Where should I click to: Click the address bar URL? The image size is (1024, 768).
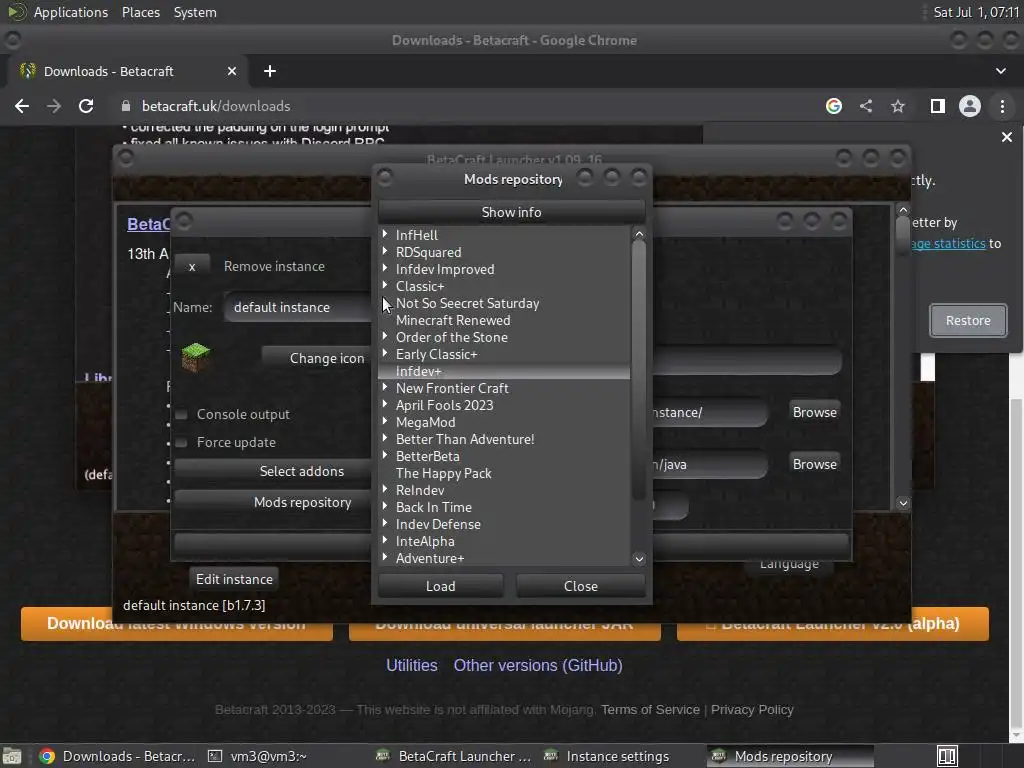pyautogui.click(x=216, y=106)
